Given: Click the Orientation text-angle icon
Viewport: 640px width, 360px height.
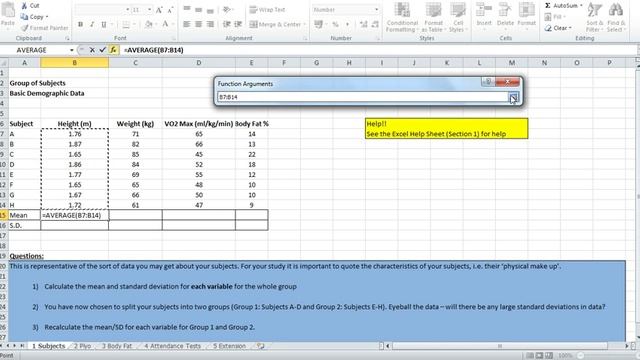Looking at the screenshot, I should coord(228,9).
